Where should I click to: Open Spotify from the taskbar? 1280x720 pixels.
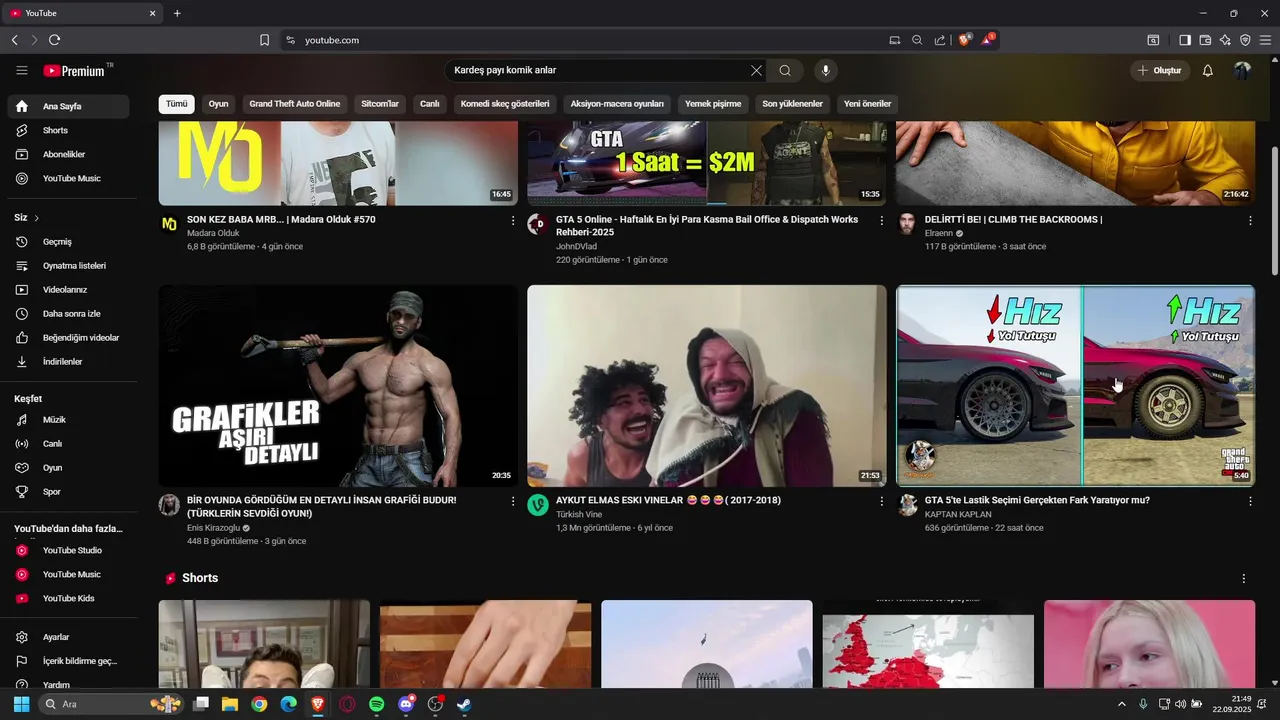[x=376, y=704]
